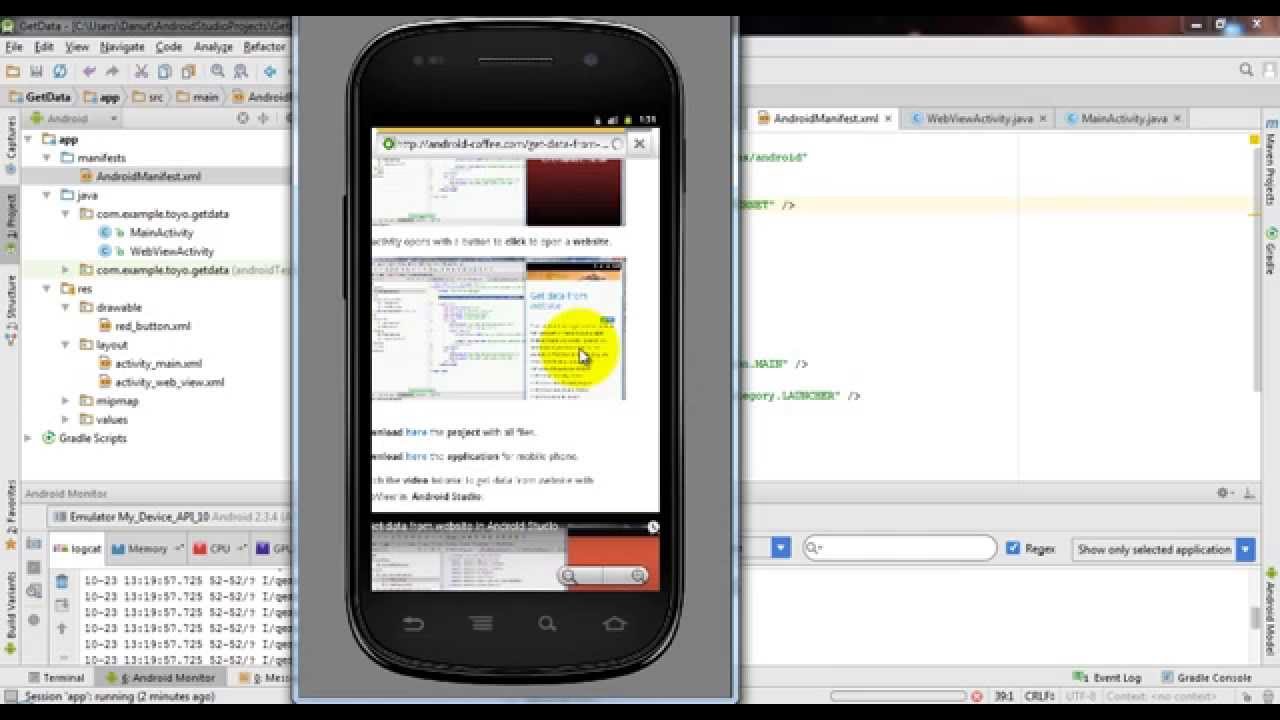Click the red stop icon in status bar
The height and width of the screenshot is (720, 1280).
pyautogui.click(x=977, y=696)
